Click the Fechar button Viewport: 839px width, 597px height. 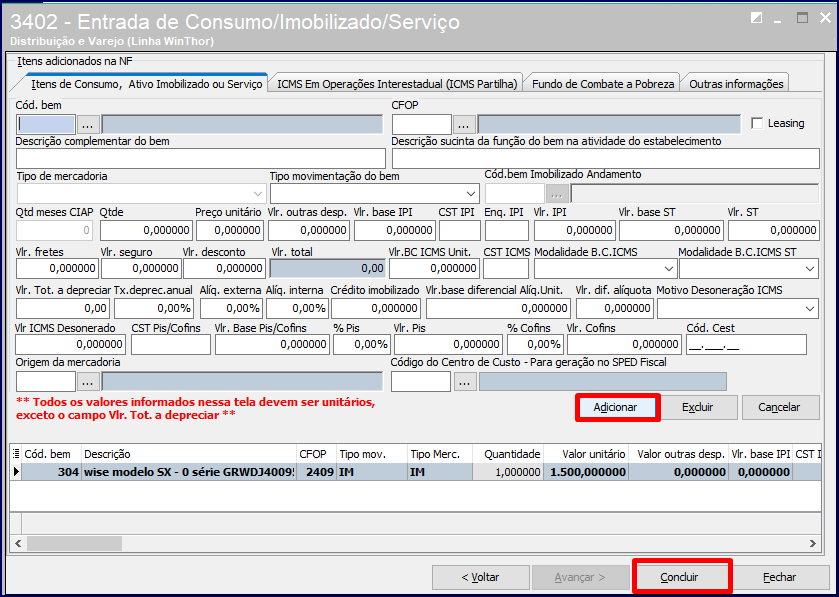point(780,578)
